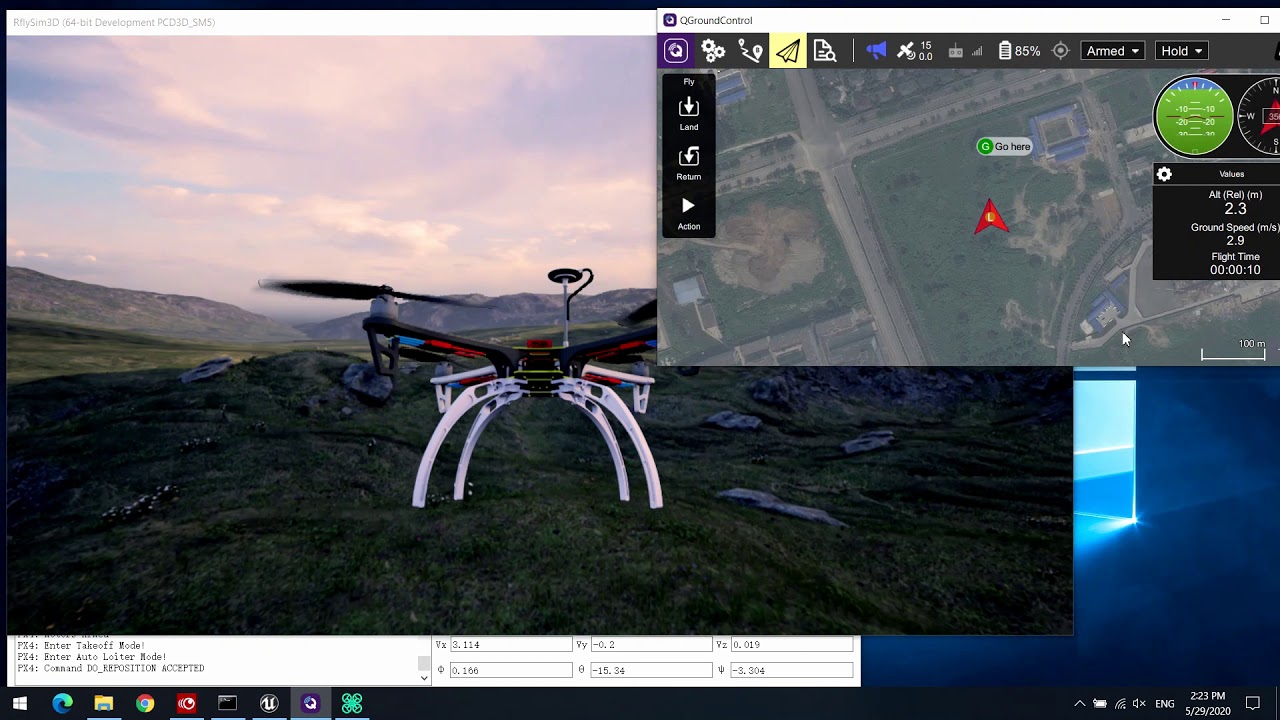Click the Vy input field

pyautogui.click(x=651, y=645)
